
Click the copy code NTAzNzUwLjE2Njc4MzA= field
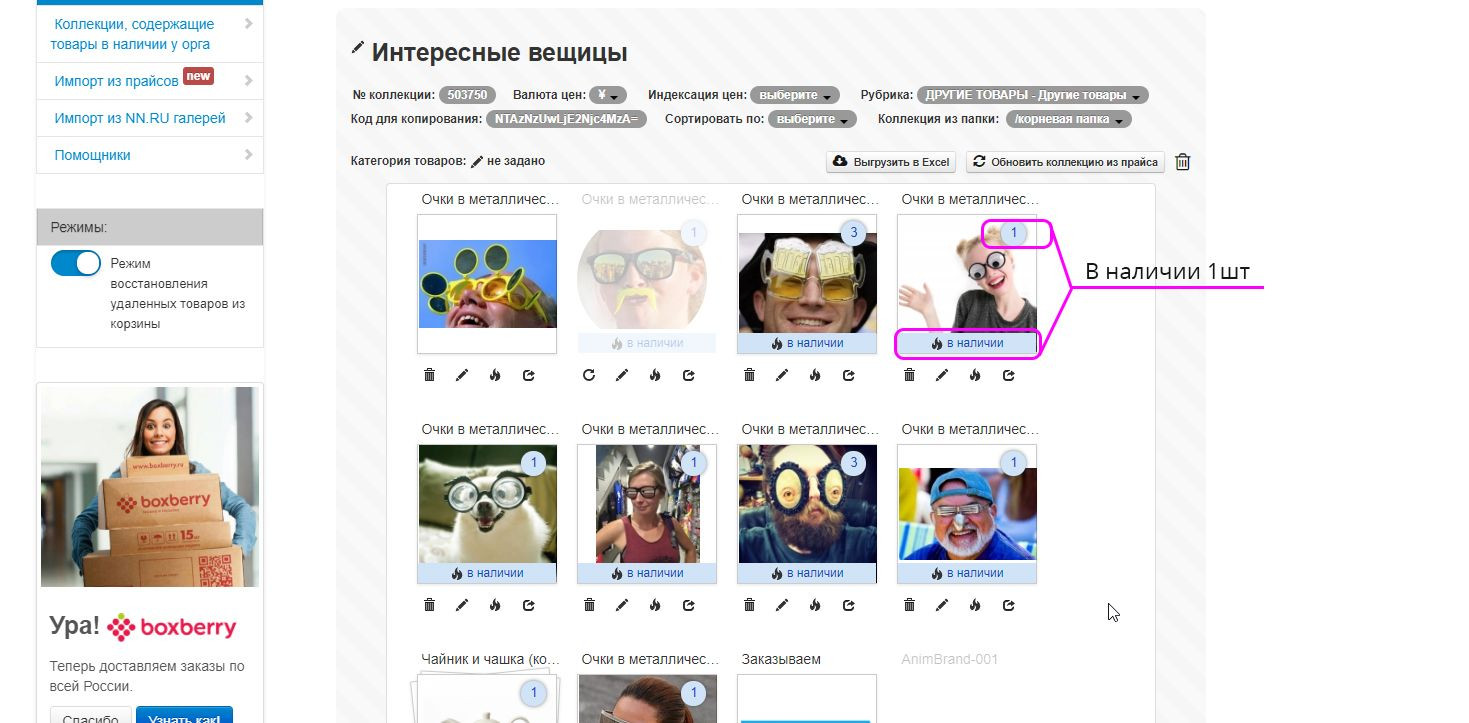(567, 119)
